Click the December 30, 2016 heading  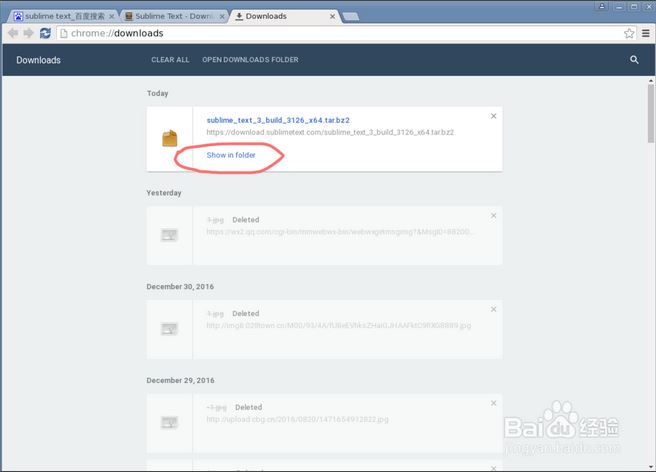tap(180, 287)
